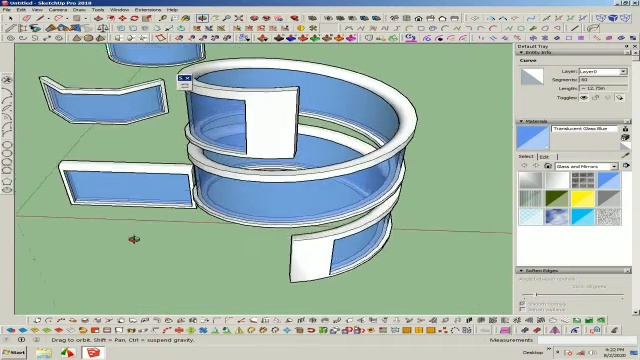Viewport: 640px width, 360px height.
Task: Choose the Rectangle shape tool
Action: pyautogui.click(x=76, y=18)
